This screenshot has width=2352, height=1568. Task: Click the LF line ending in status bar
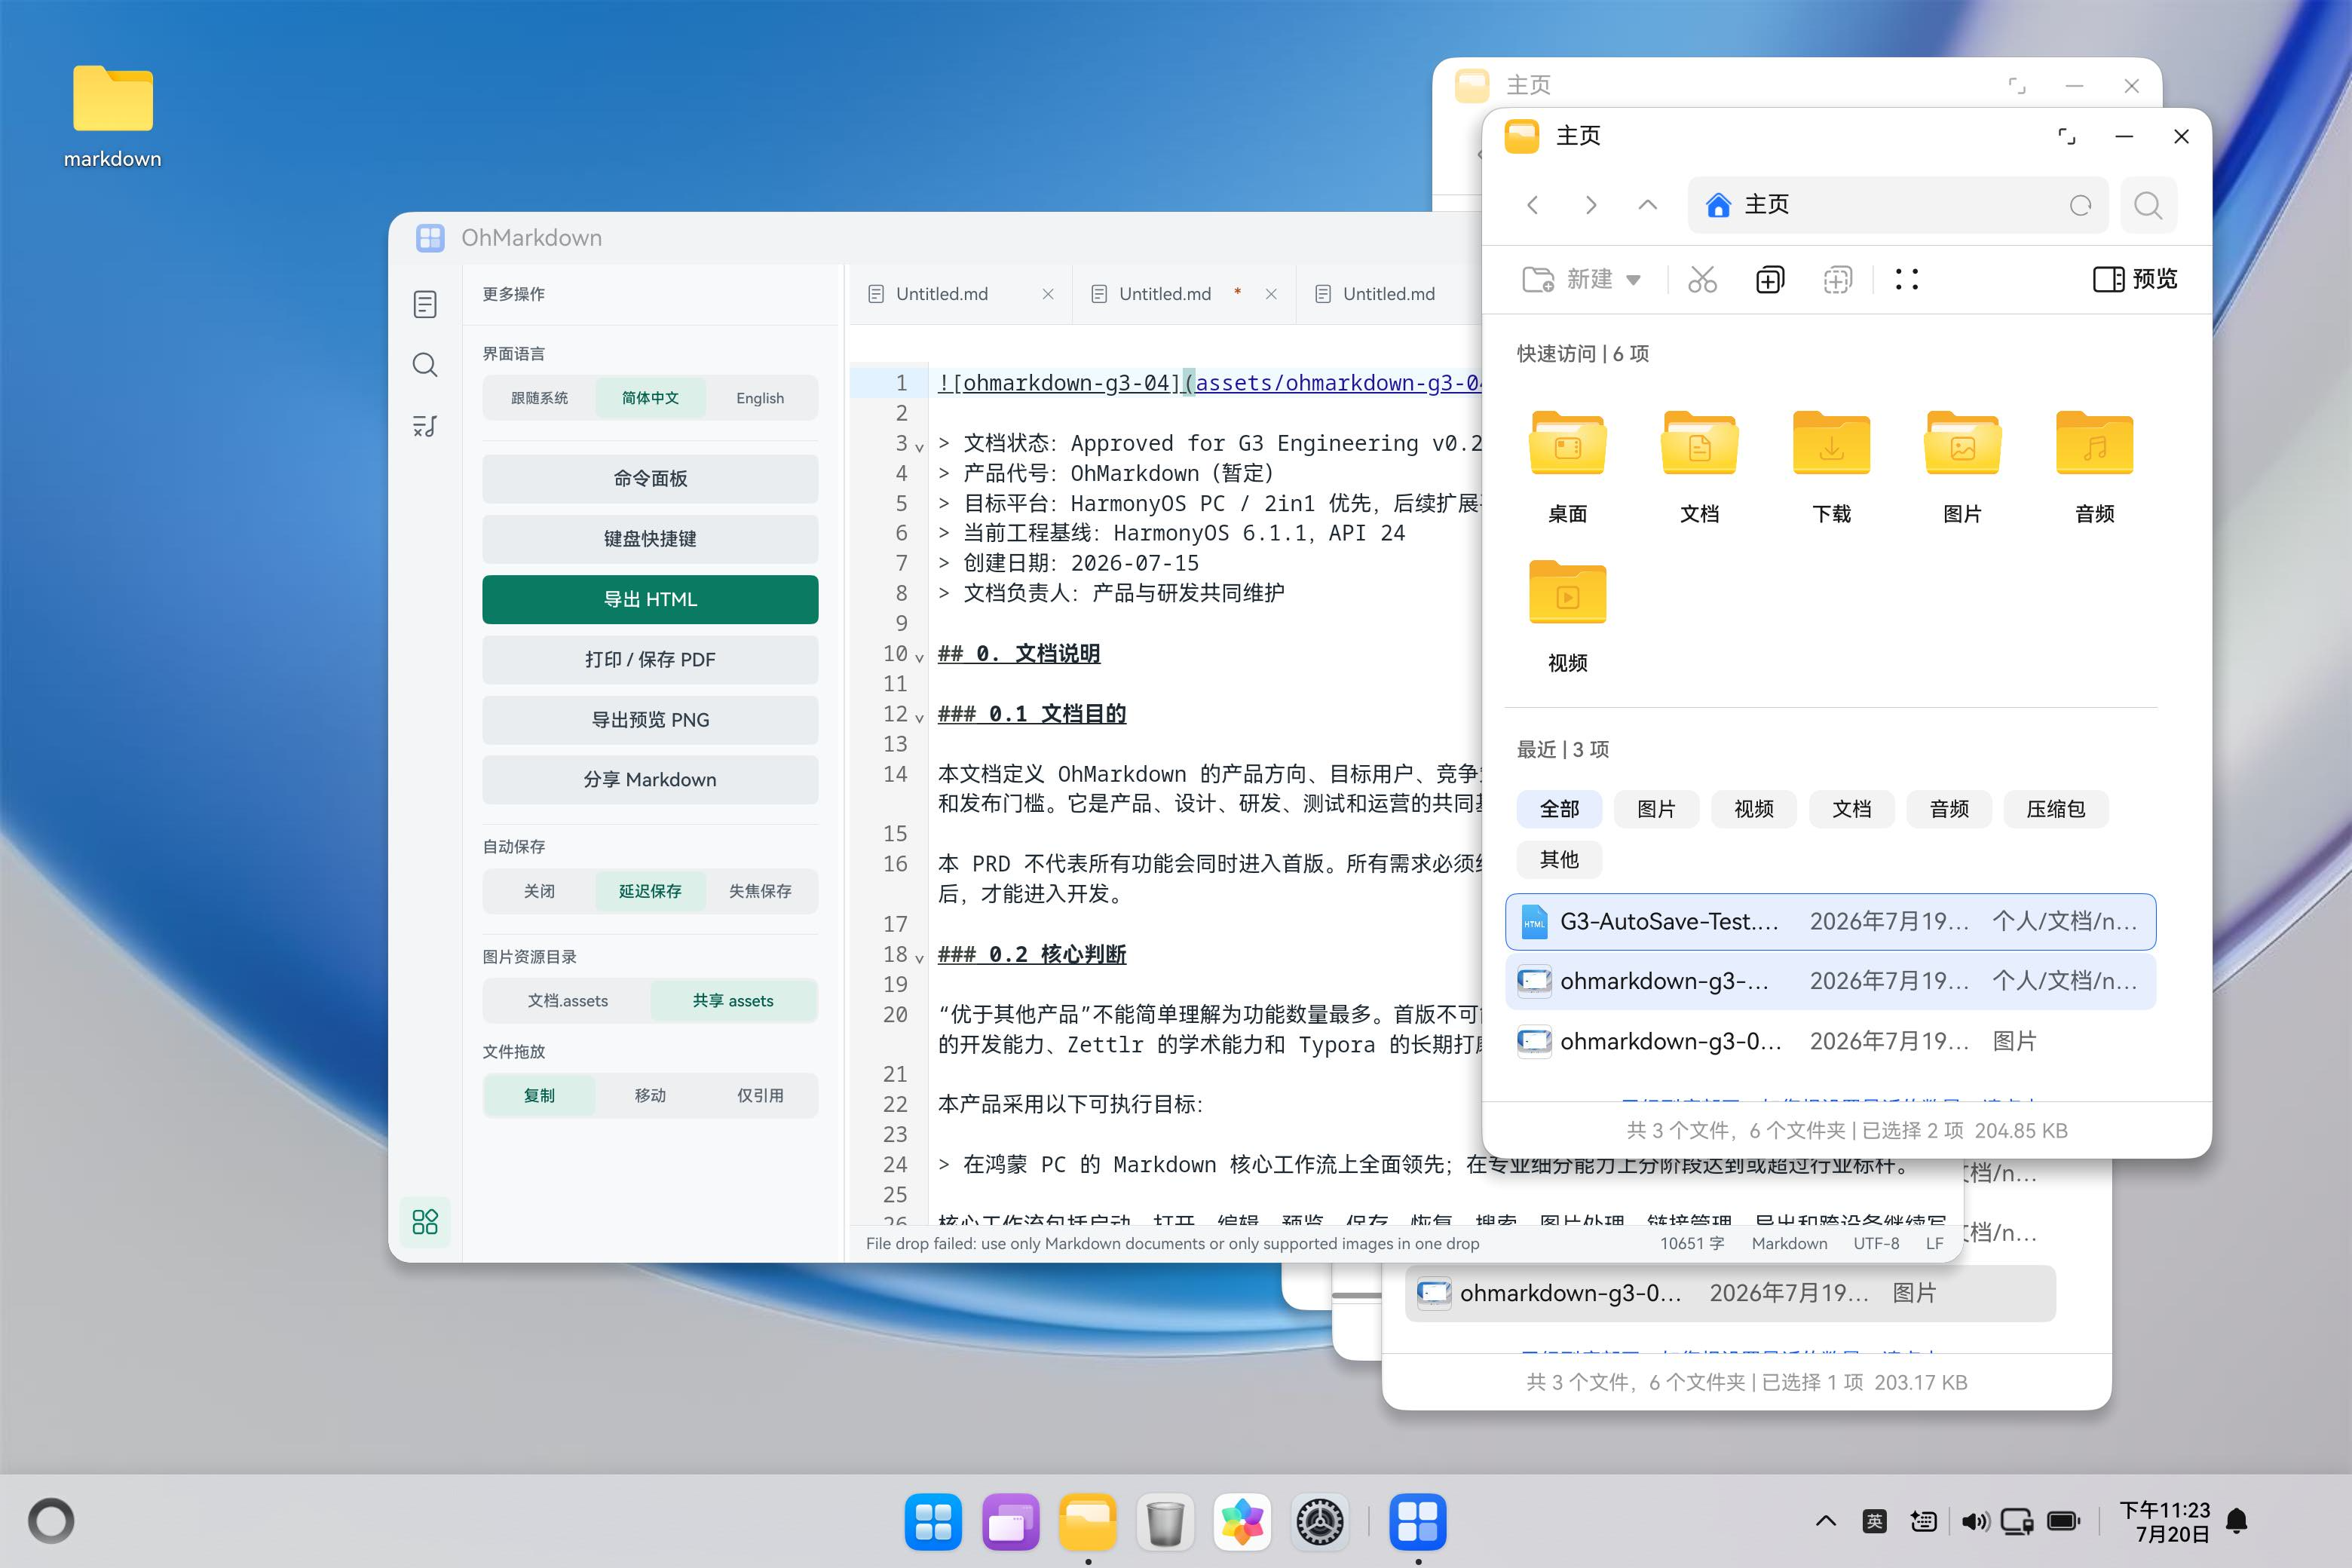point(1935,1243)
